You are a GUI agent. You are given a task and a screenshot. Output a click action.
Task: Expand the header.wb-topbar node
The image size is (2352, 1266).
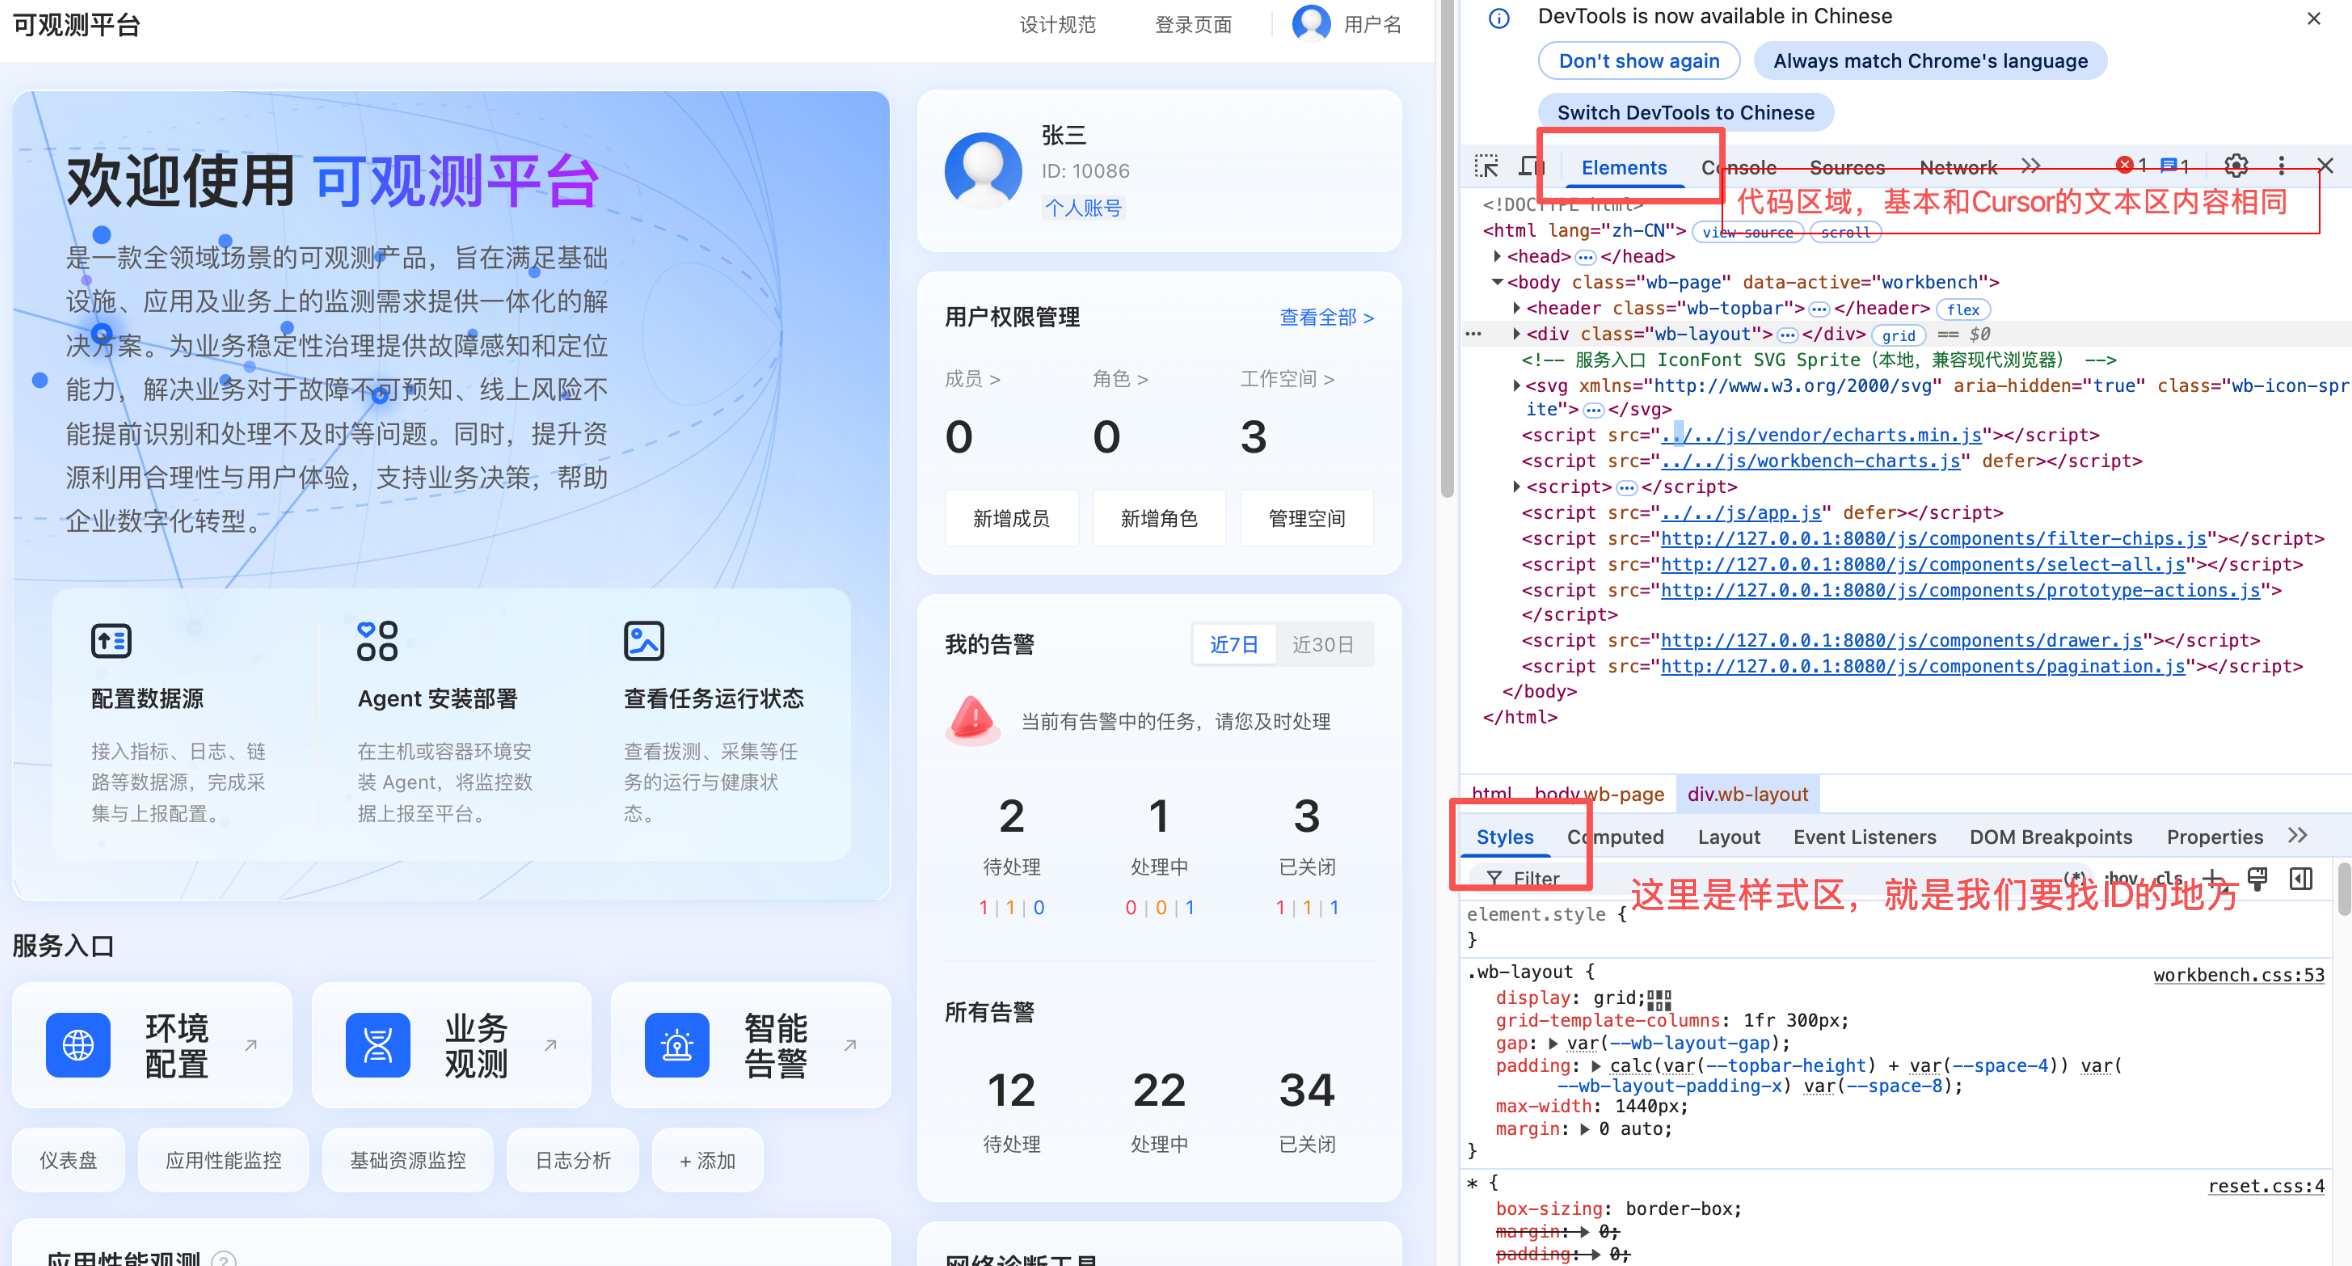coord(1516,308)
